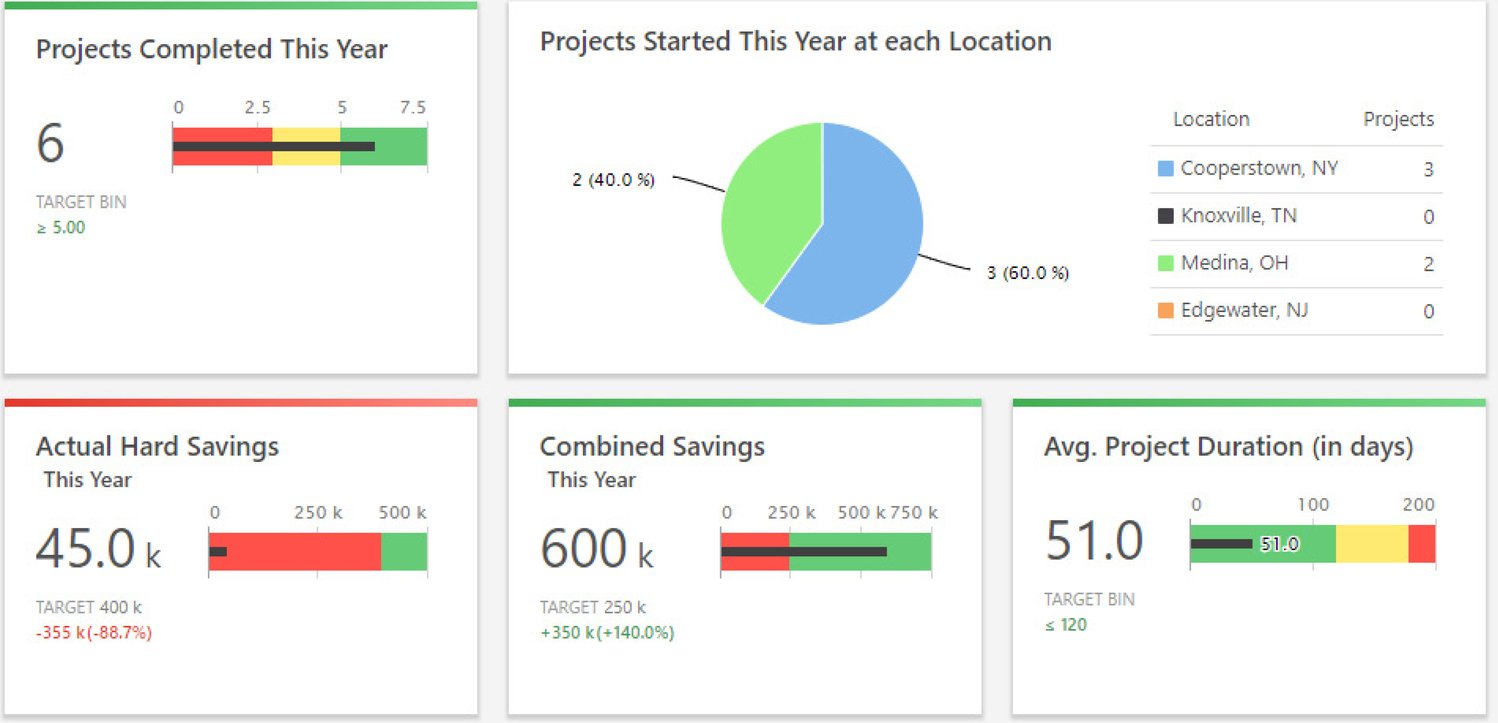Click the 2 (40.0 %) pie data label
This screenshot has width=1498, height=723.
point(613,181)
